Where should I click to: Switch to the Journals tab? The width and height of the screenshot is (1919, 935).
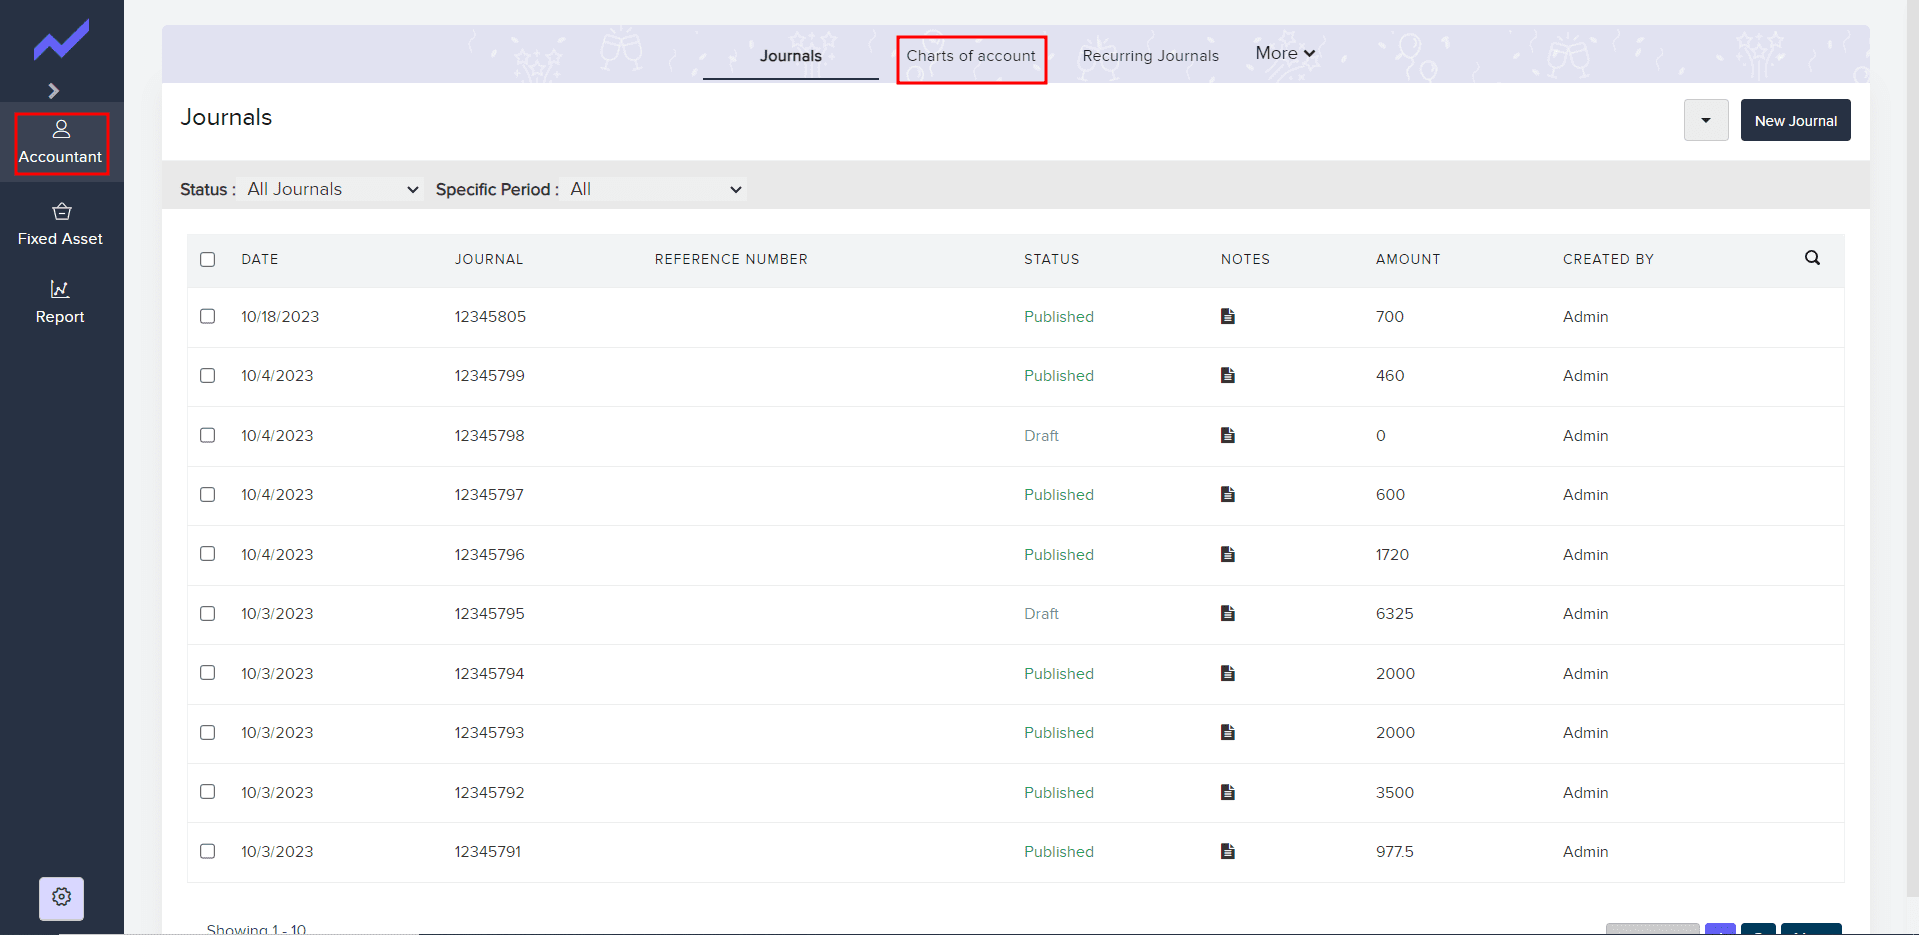pos(791,56)
